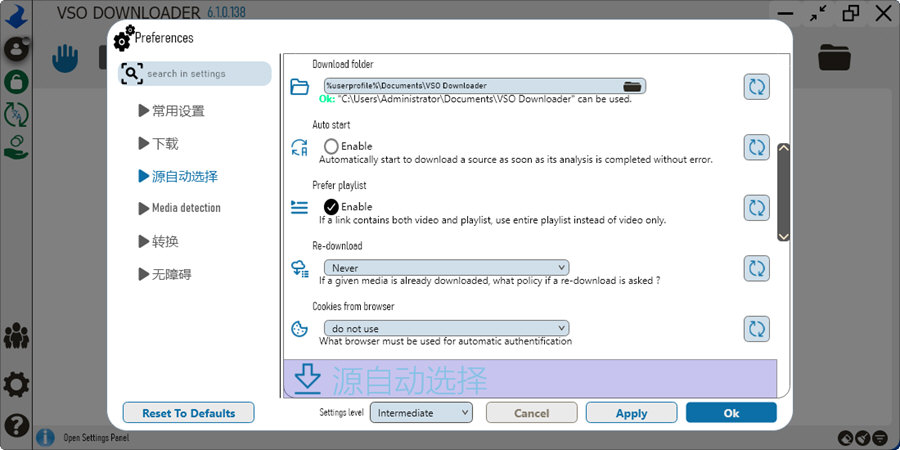Open the community people sidebar icon
The width and height of the screenshot is (900, 450).
[x=16, y=336]
